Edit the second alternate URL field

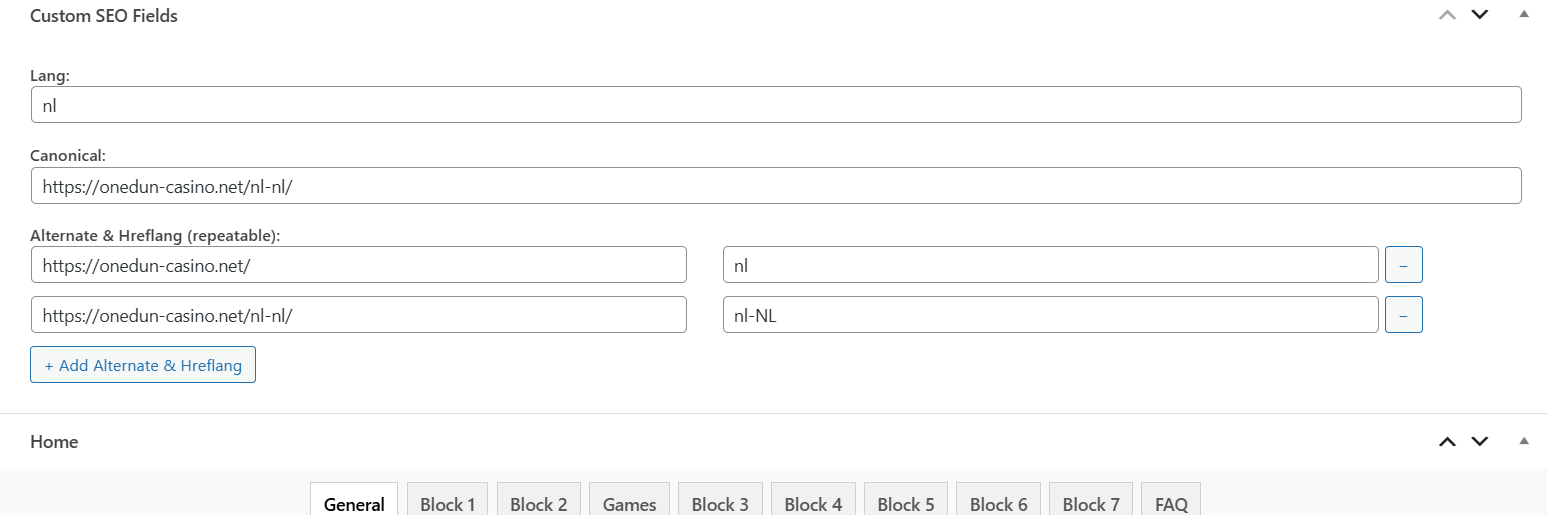(x=358, y=315)
